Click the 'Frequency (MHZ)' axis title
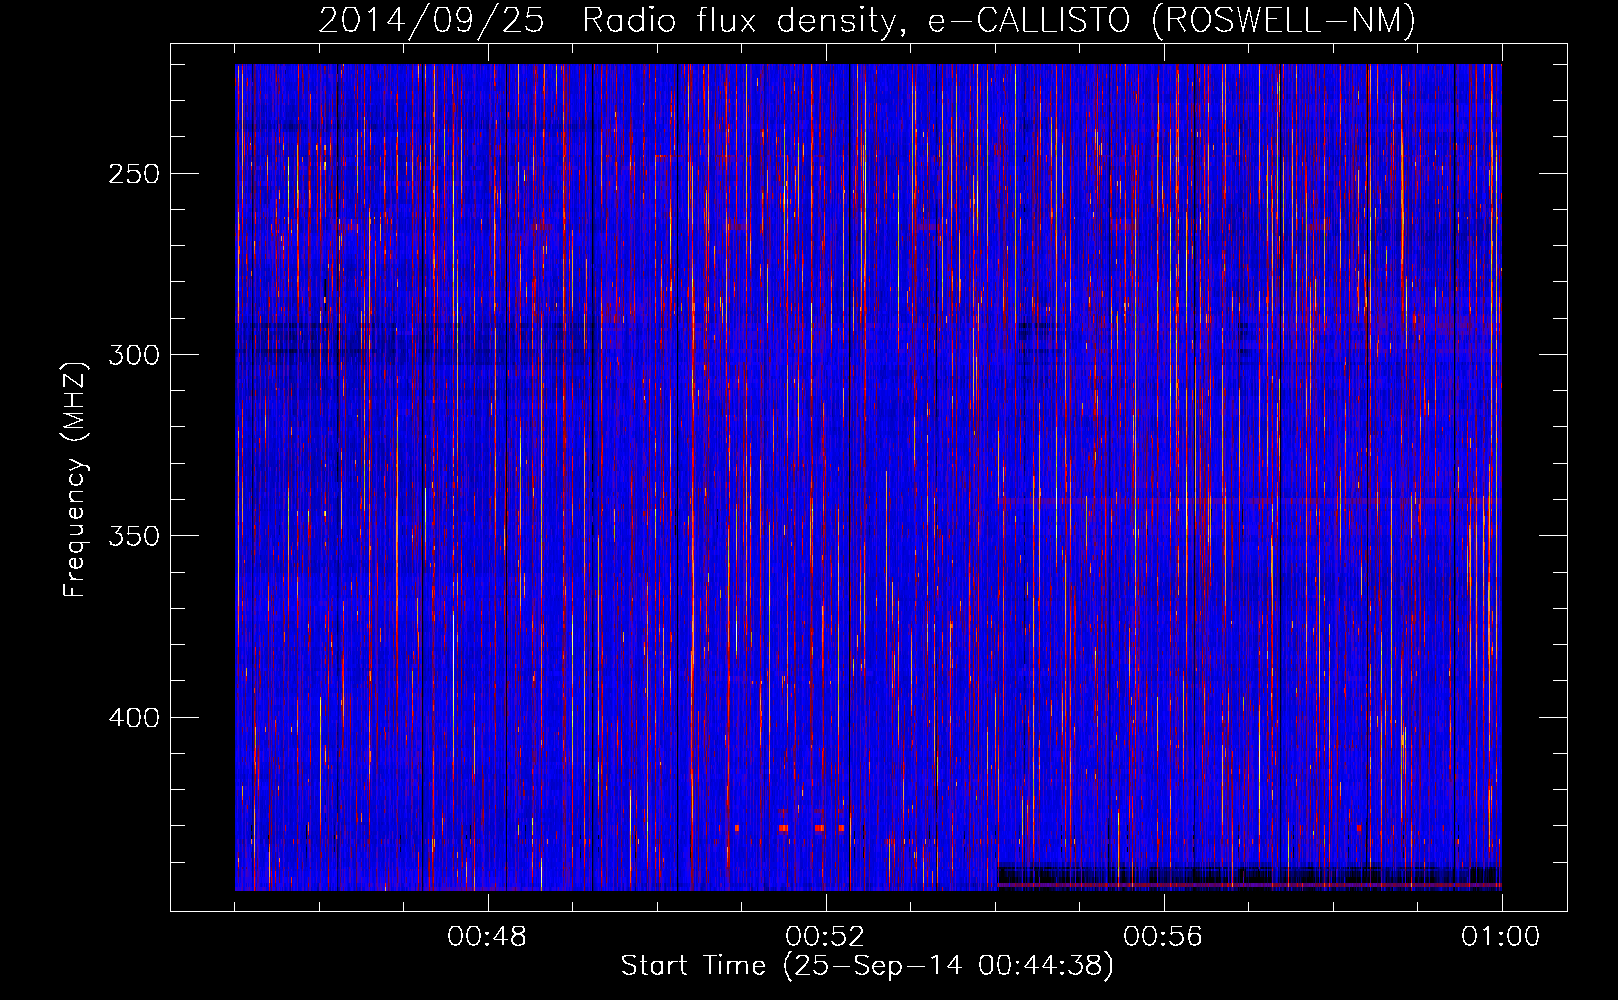 [x=75, y=479]
